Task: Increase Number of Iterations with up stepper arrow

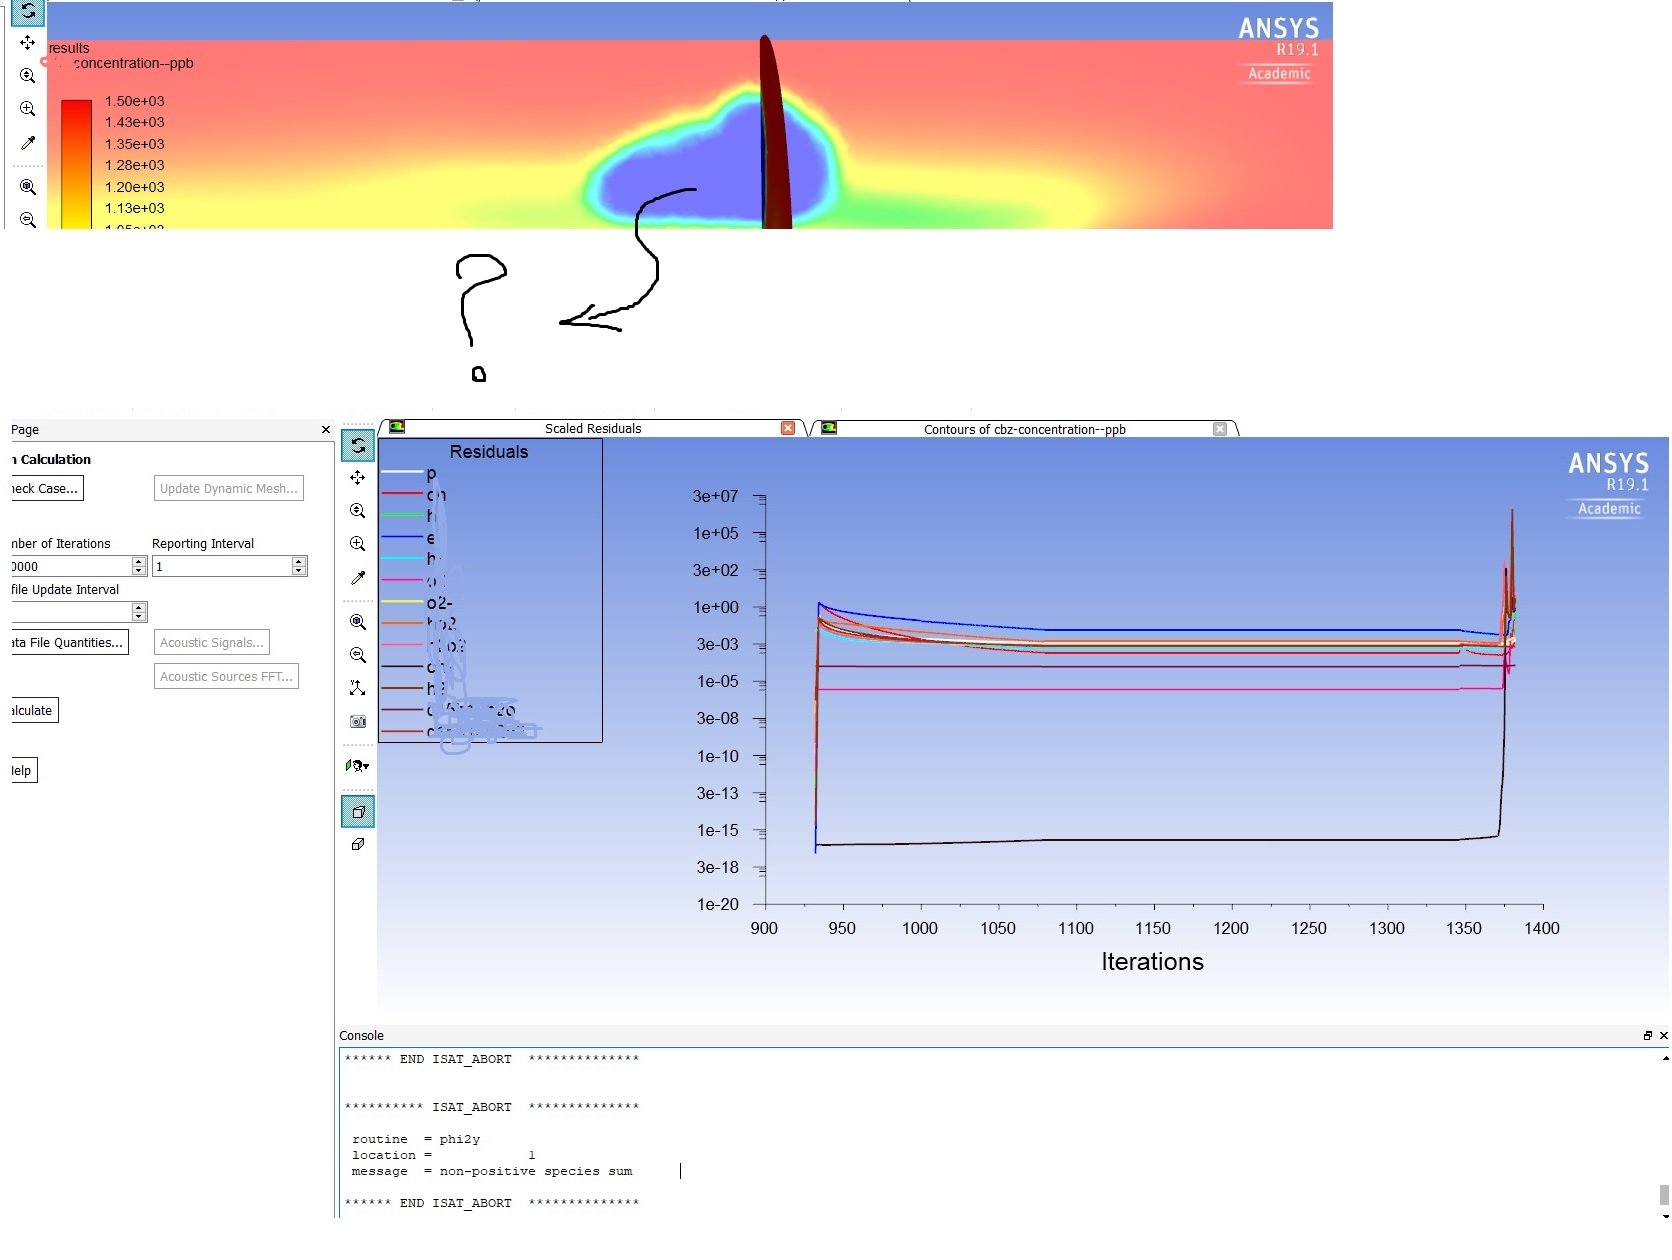Action: (x=139, y=562)
